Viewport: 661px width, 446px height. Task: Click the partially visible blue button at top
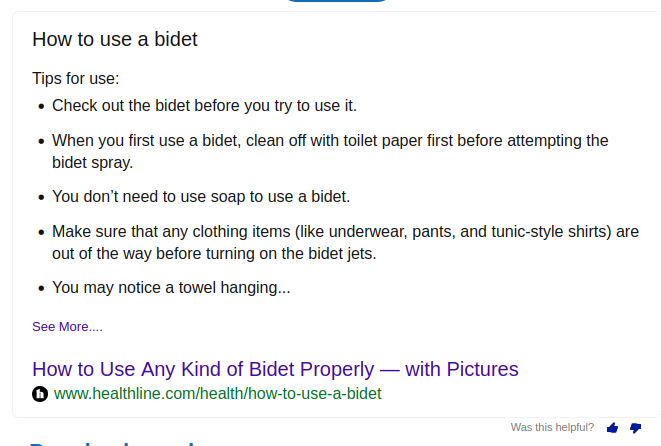coord(336,1)
